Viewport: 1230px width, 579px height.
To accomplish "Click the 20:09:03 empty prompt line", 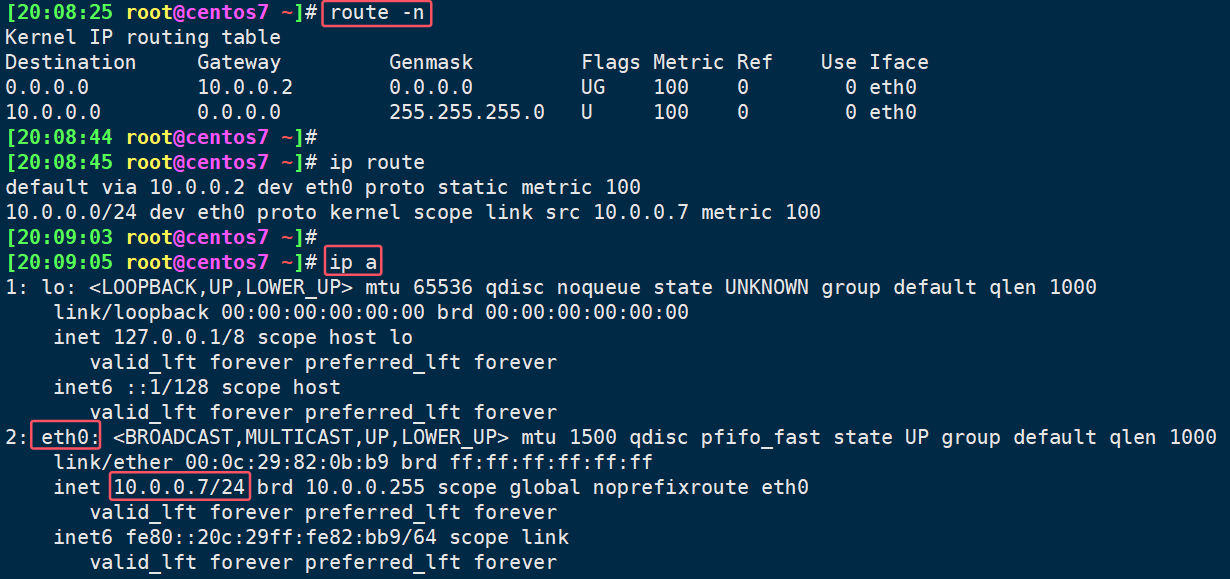I will [161, 237].
